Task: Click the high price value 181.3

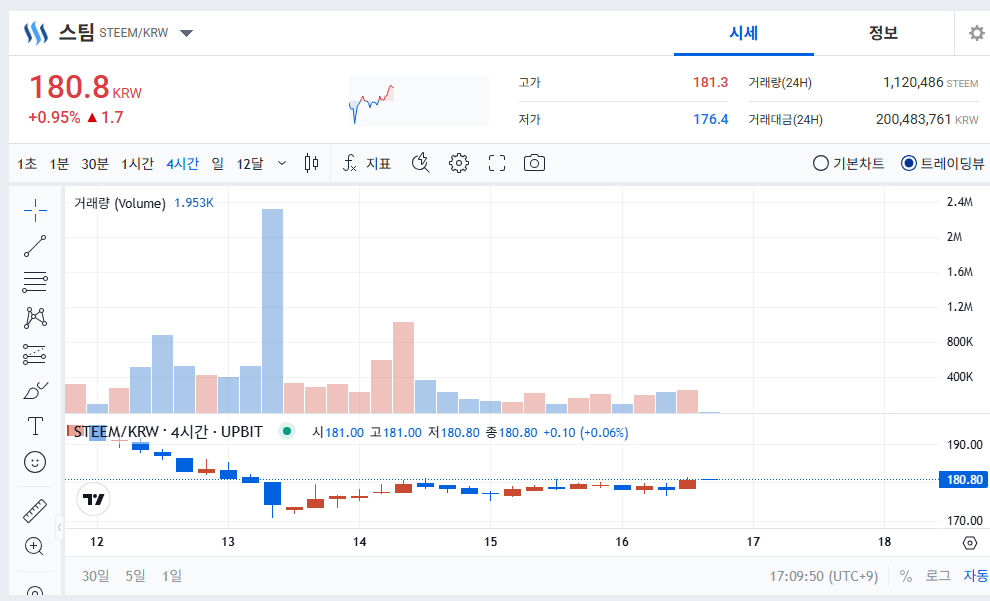Action: [710, 83]
